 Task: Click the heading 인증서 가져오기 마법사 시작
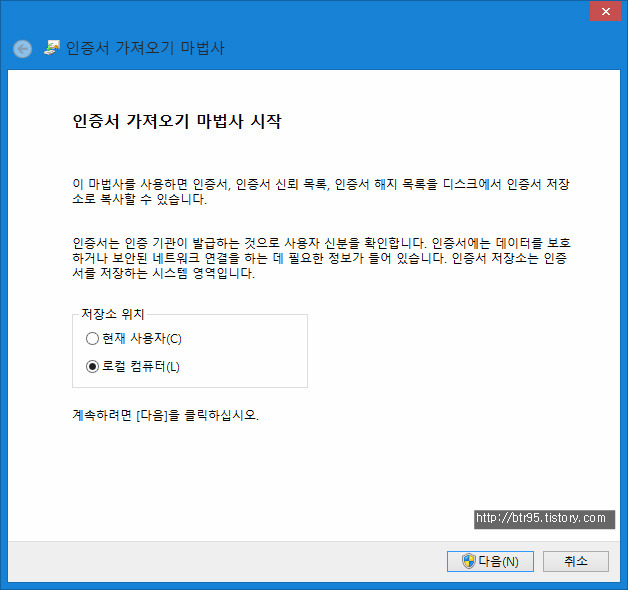point(177,121)
